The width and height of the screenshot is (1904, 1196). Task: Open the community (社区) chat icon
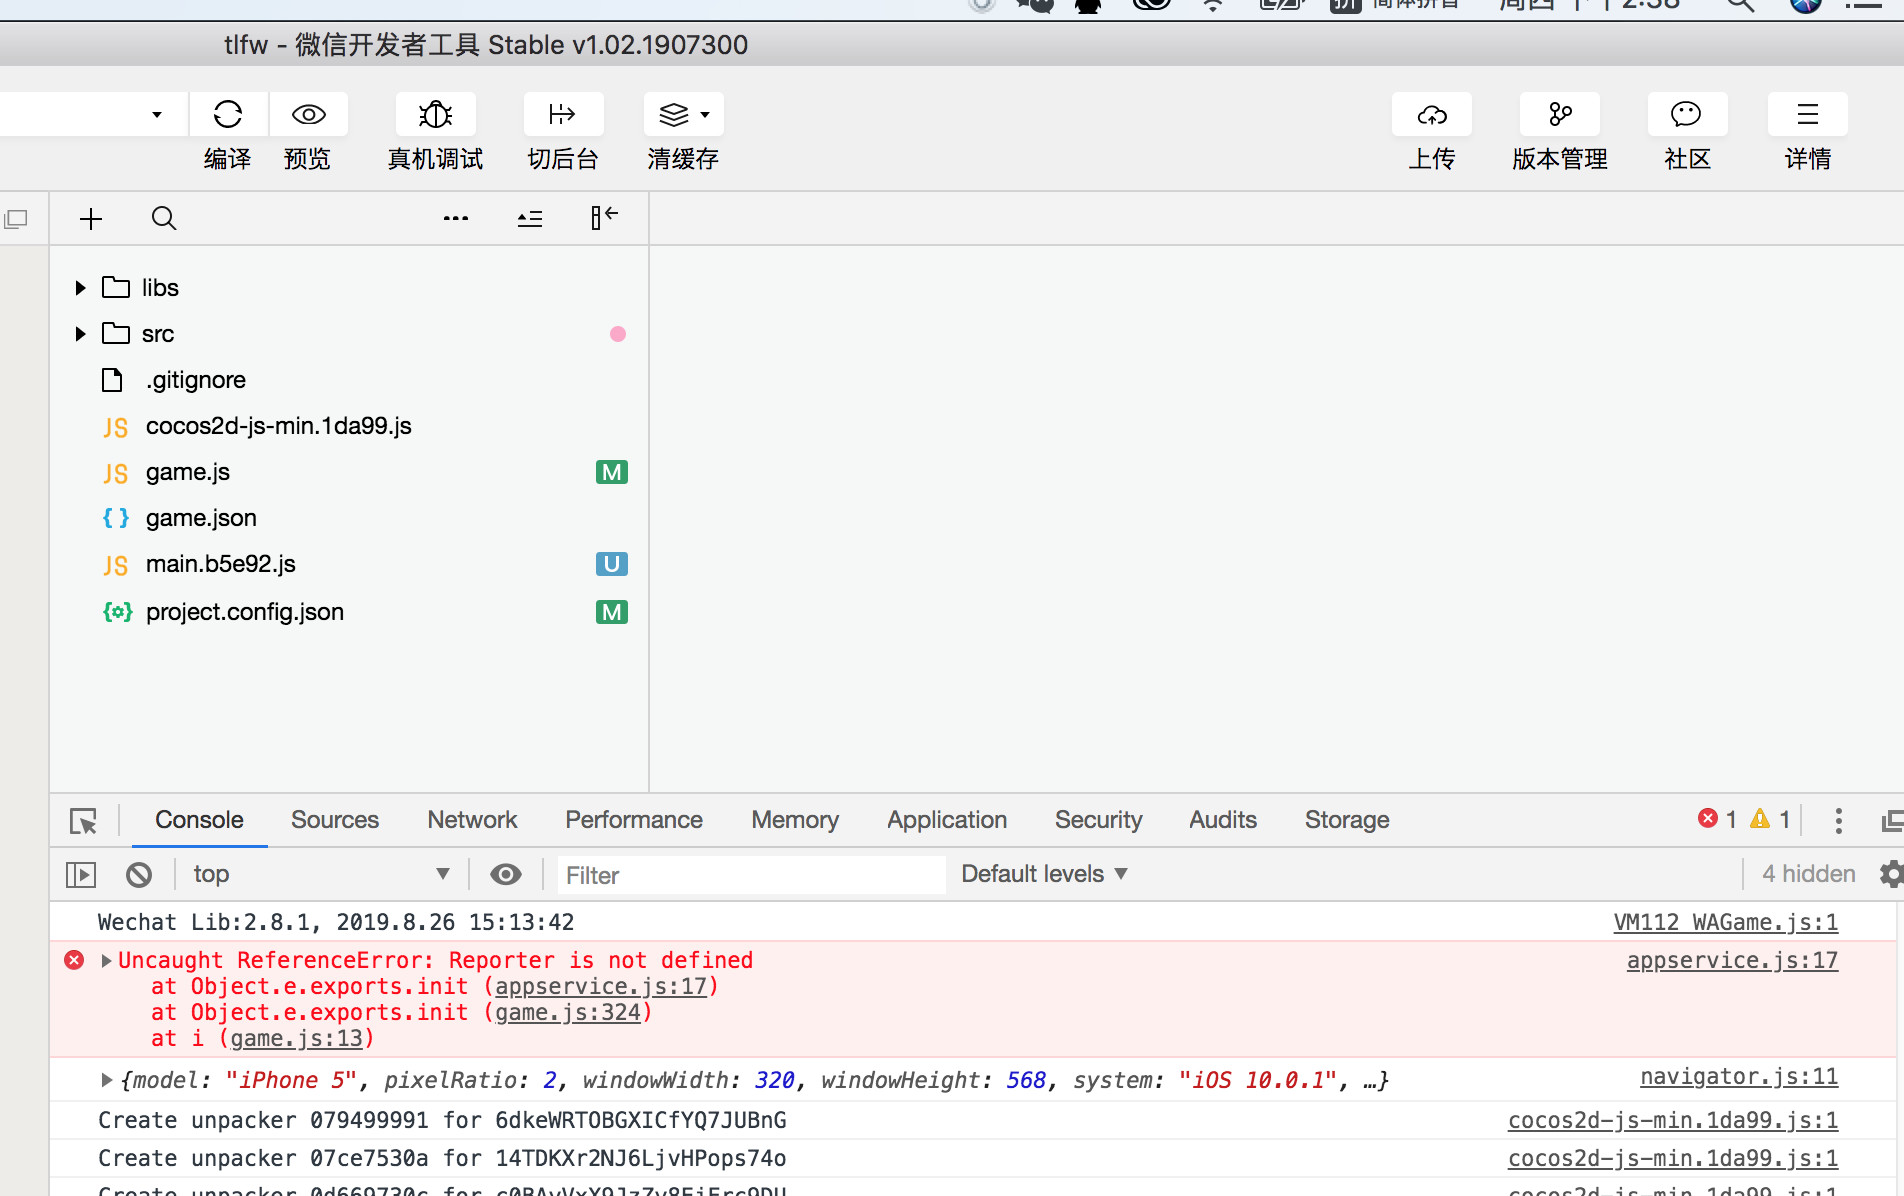[x=1687, y=115]
